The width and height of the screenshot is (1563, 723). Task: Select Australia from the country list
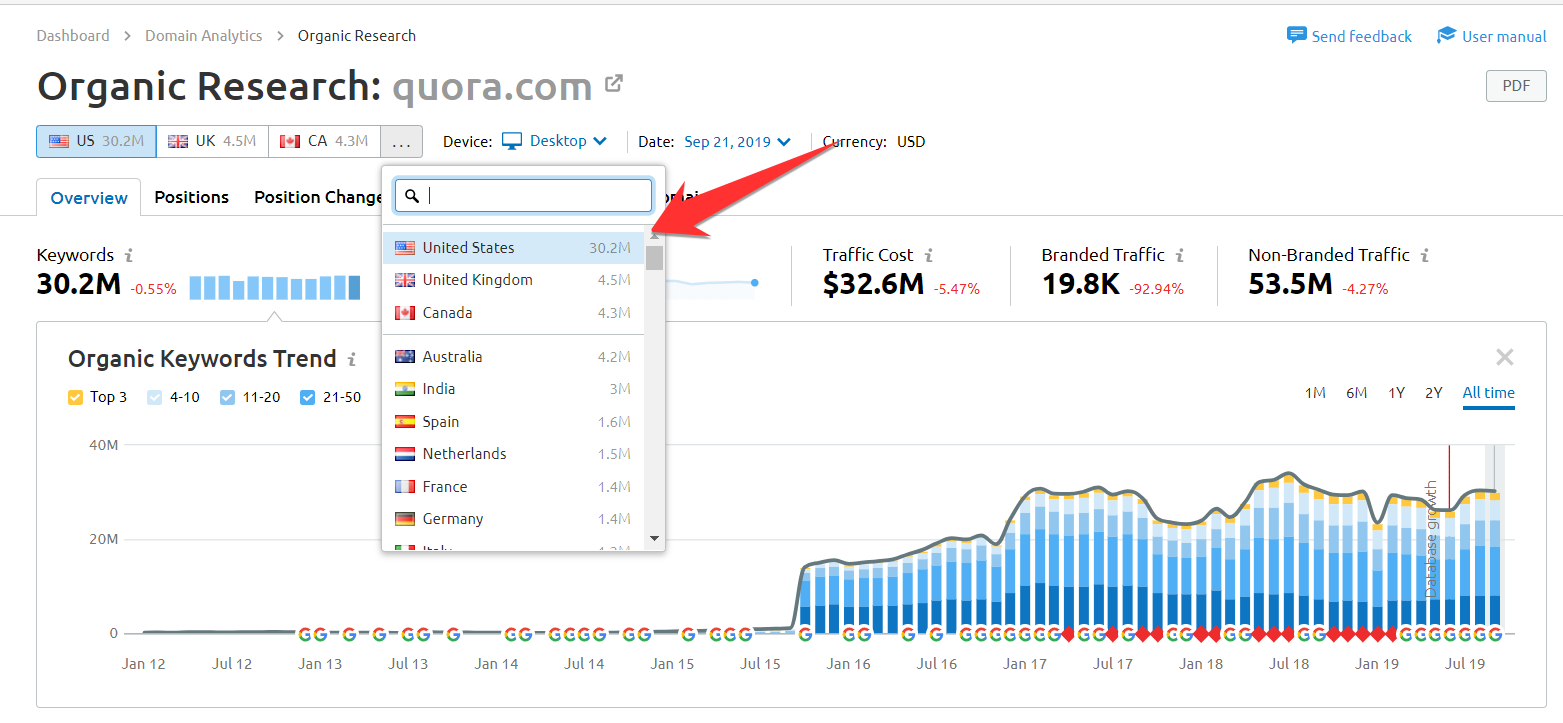tap(452, 357)
